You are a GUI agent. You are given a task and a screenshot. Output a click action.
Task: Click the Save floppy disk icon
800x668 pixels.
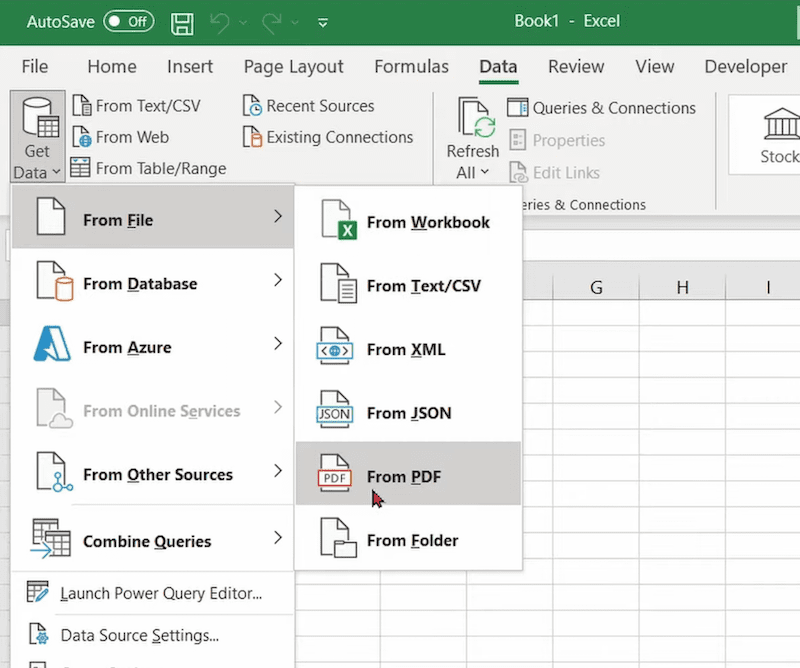coord(182,23)
